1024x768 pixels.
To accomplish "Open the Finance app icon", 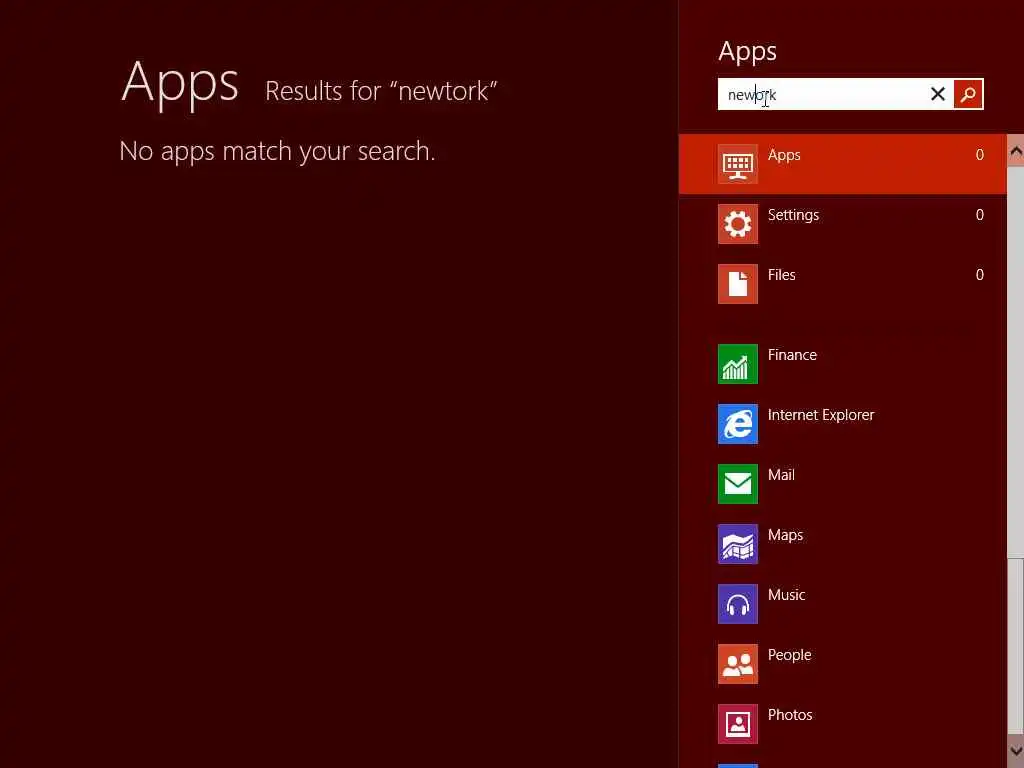I will tap(737, 364).
